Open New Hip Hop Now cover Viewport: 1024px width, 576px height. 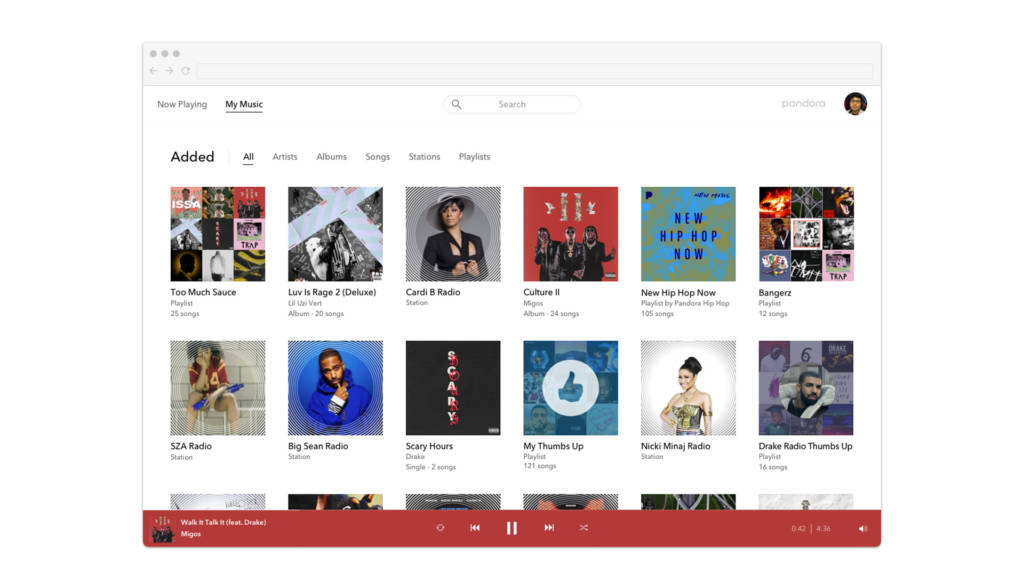click(x=688, y=234)
